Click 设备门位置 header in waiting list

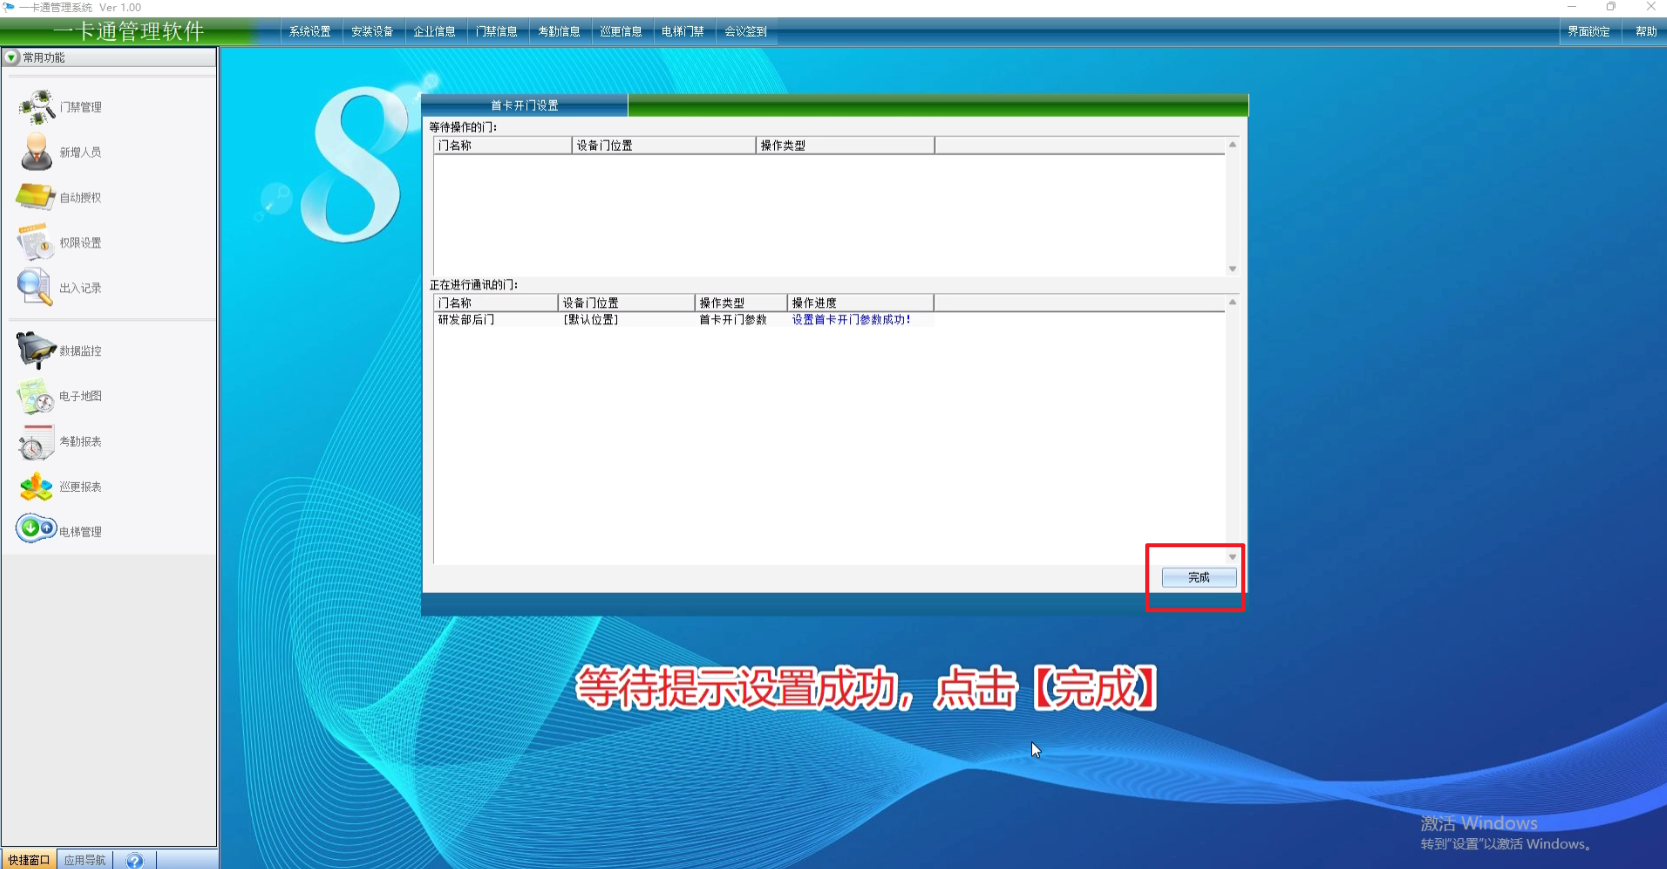tap(664, 145)
